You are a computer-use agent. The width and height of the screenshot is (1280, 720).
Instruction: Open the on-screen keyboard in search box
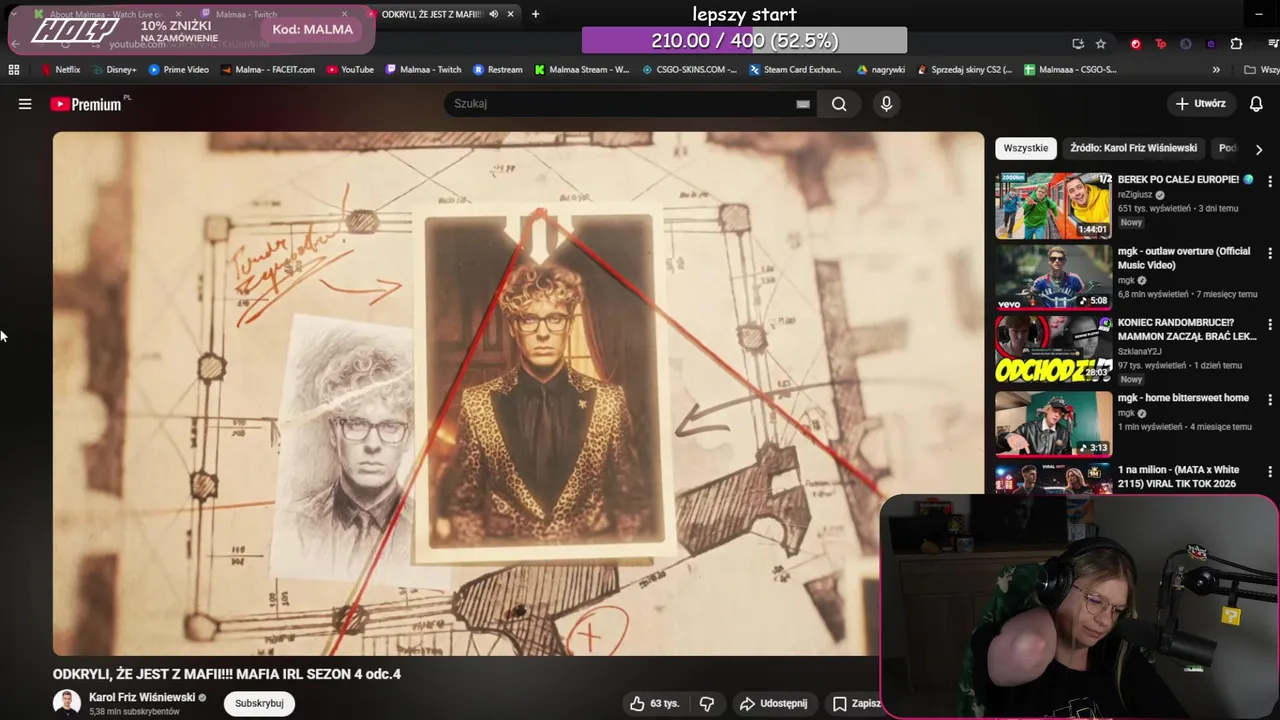(x=802, y=104)
